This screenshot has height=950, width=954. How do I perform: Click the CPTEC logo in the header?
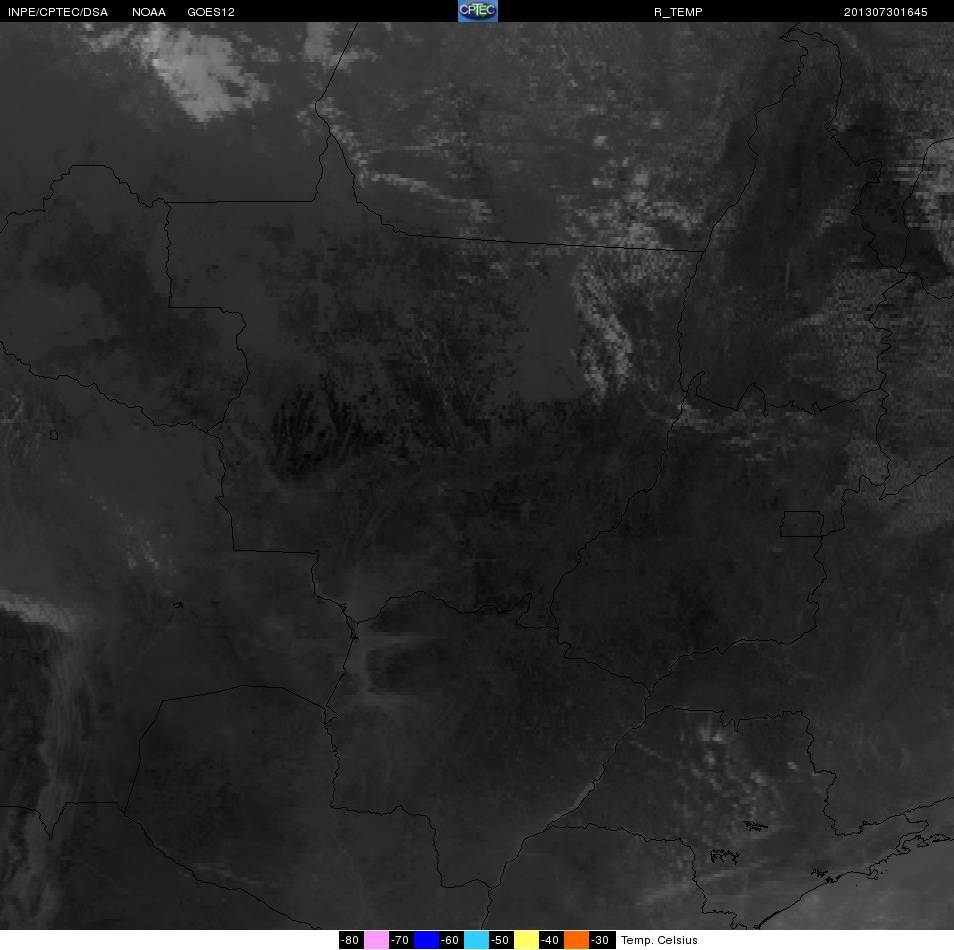point(478,11)
